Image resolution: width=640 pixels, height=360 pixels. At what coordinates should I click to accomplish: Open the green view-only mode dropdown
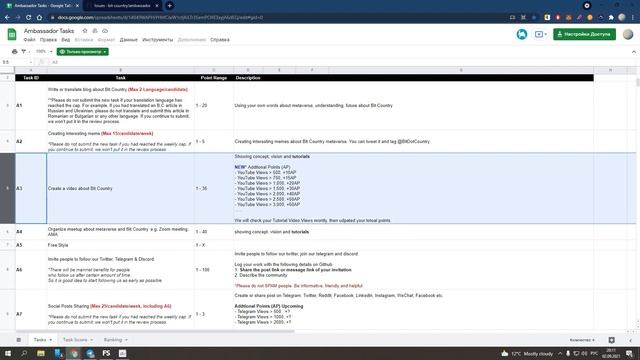(82, 52)
